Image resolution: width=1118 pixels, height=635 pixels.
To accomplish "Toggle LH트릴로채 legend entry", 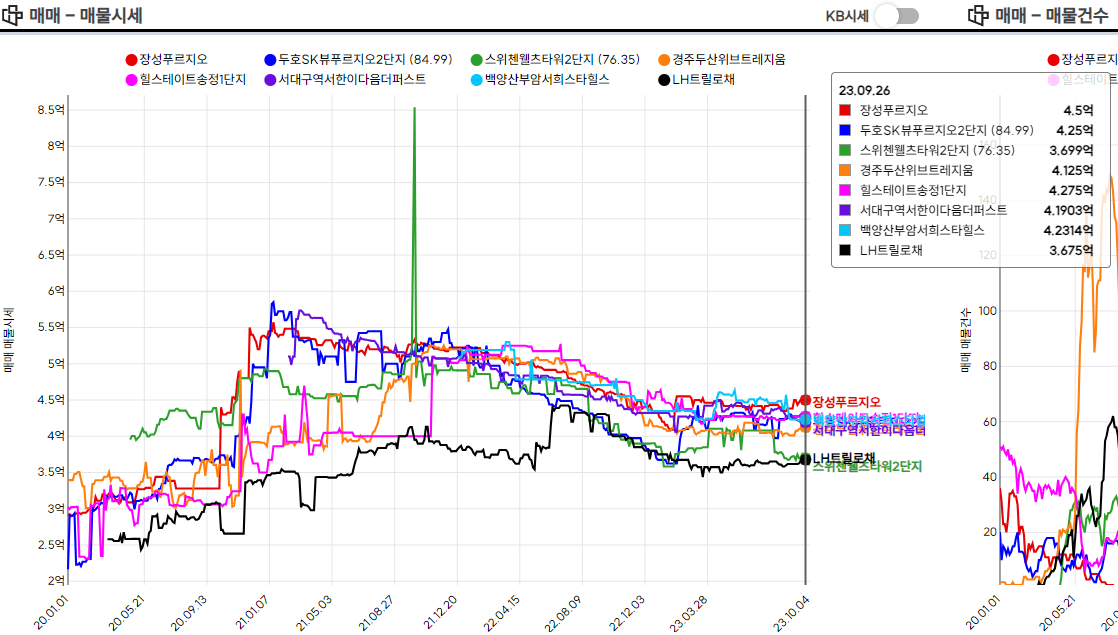I will [697, 80].
